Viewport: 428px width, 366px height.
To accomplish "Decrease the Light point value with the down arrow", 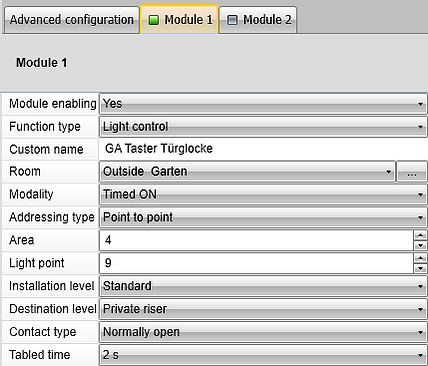I will (x=420, y=269).
